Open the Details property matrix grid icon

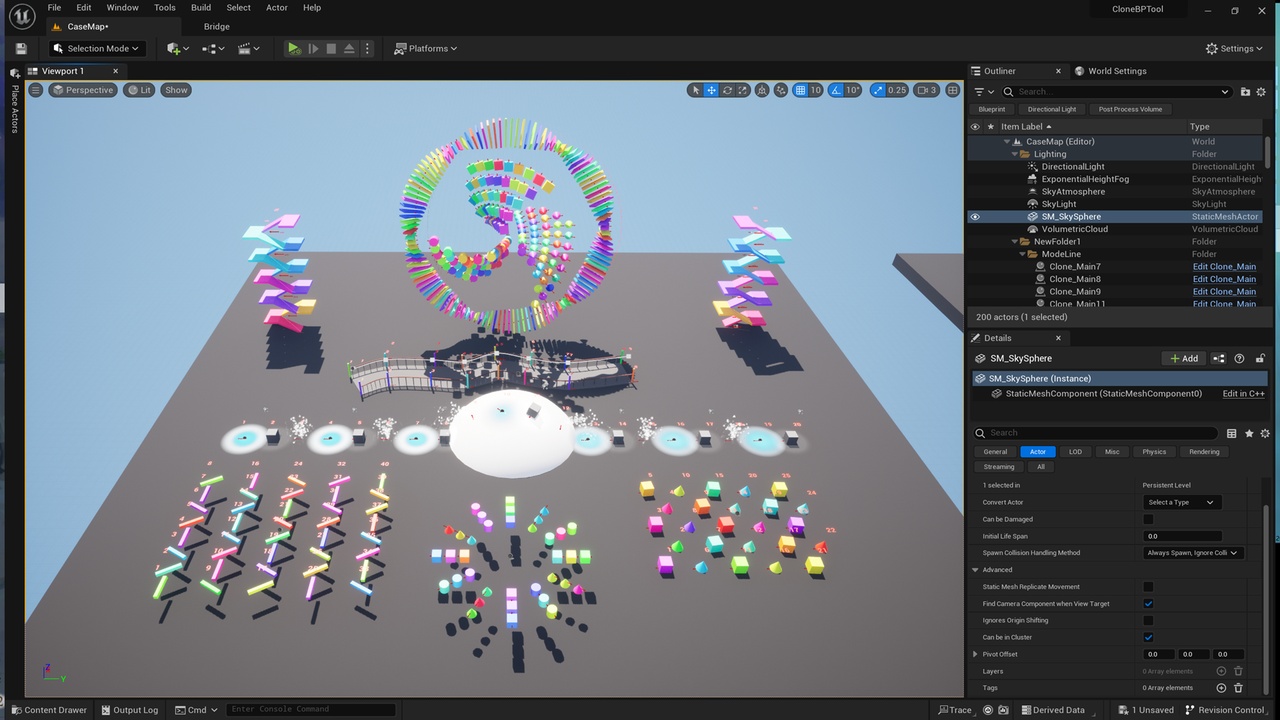(x=1232, y=433)
